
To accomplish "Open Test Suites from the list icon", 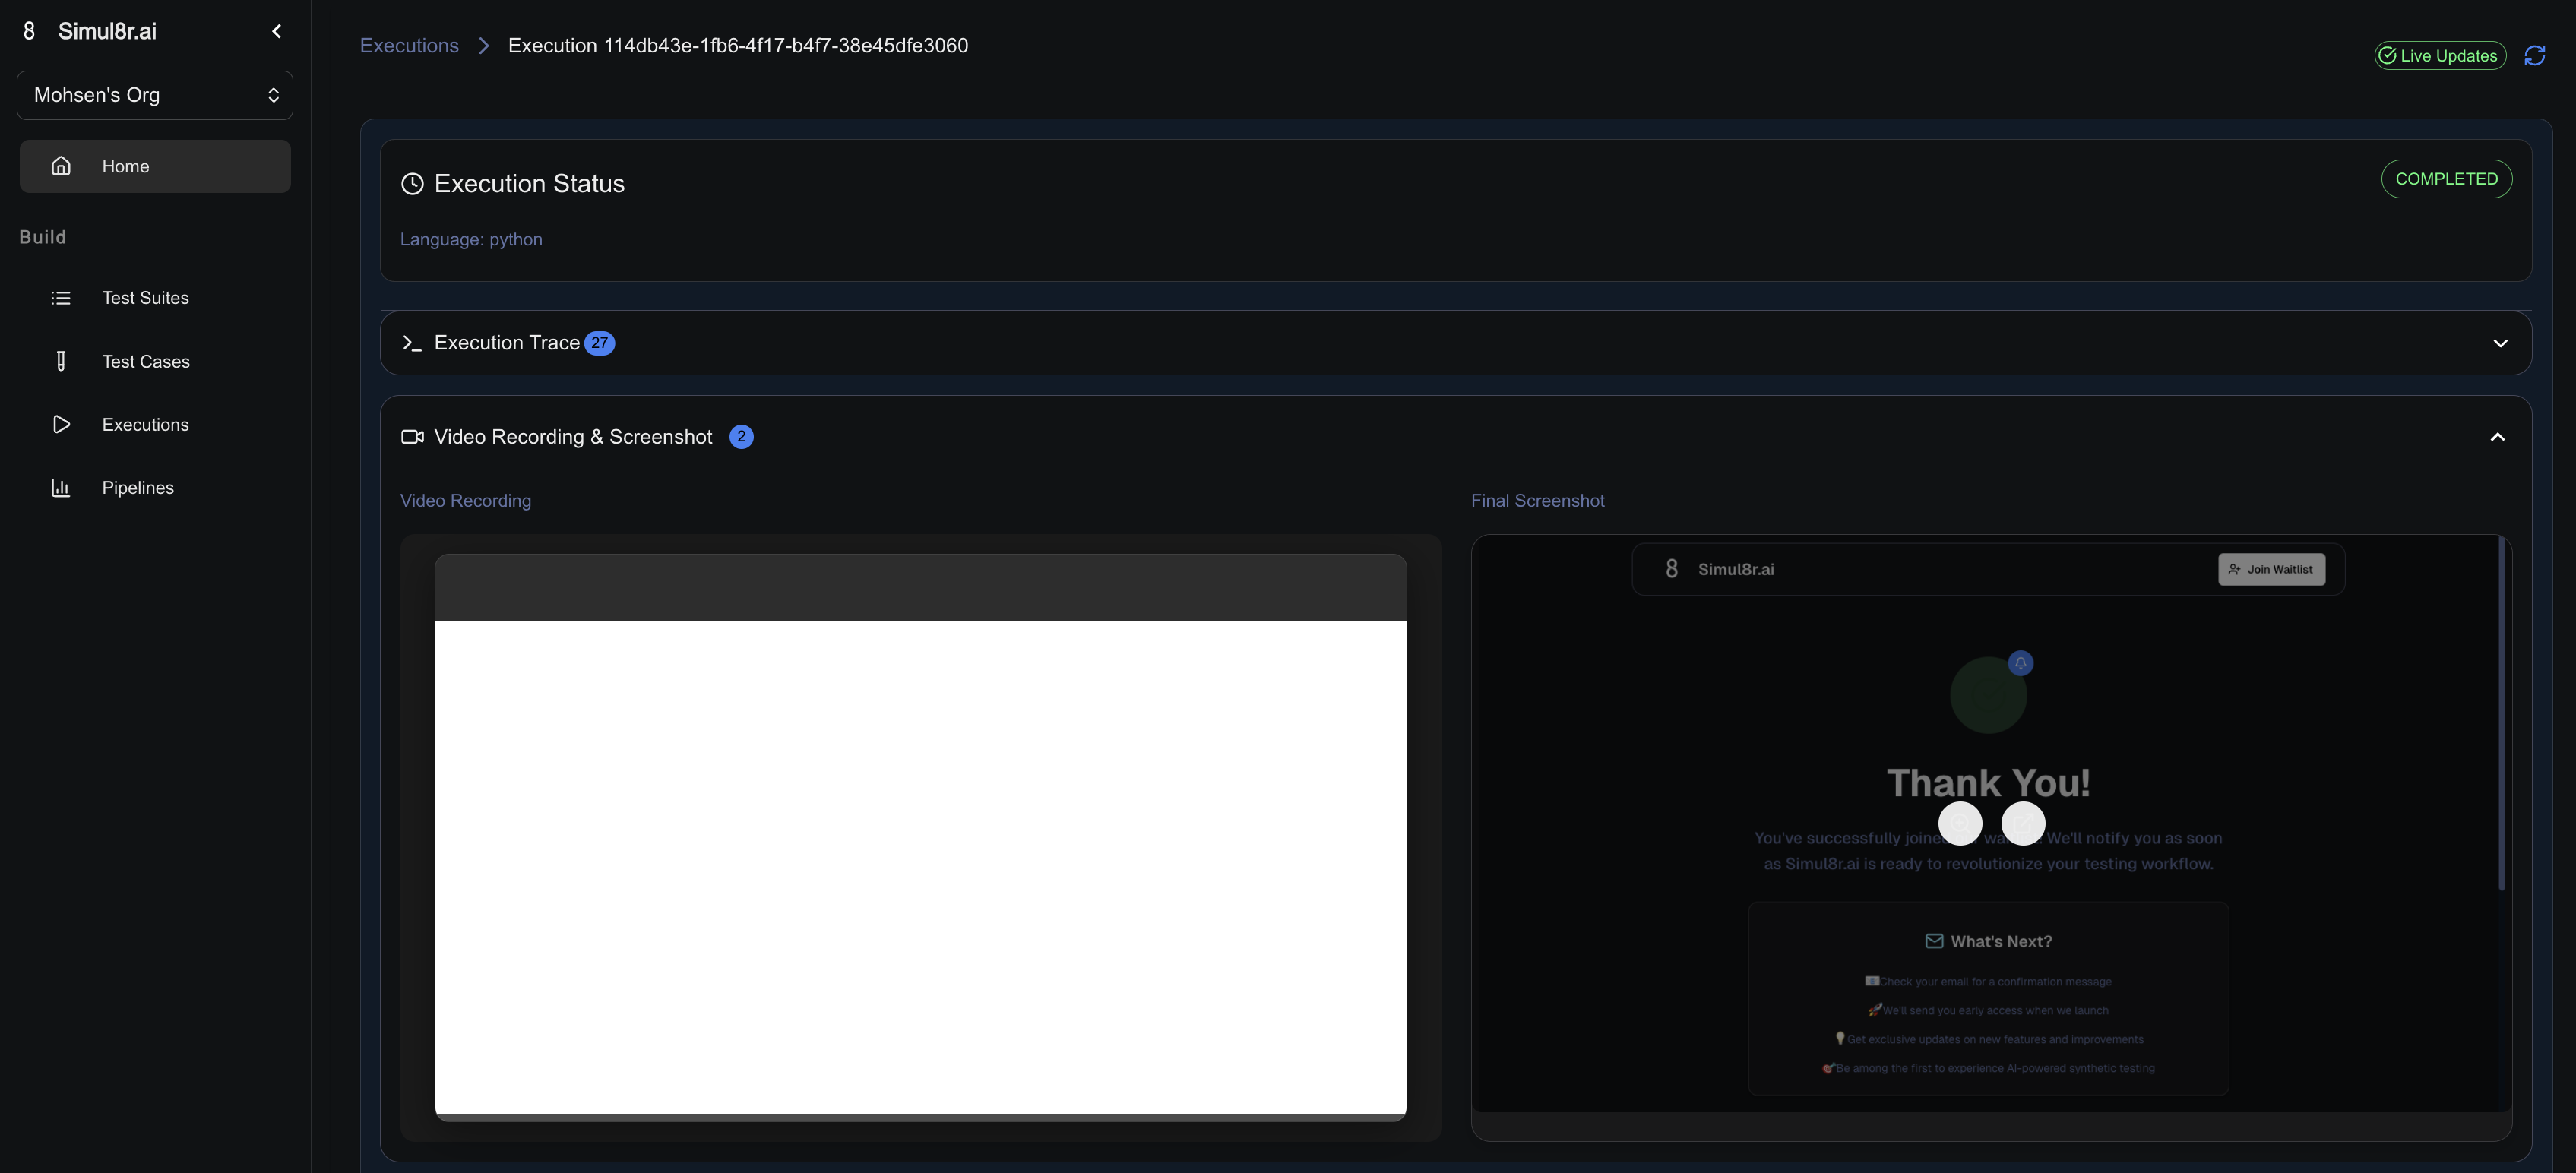I will pos(61,298).
